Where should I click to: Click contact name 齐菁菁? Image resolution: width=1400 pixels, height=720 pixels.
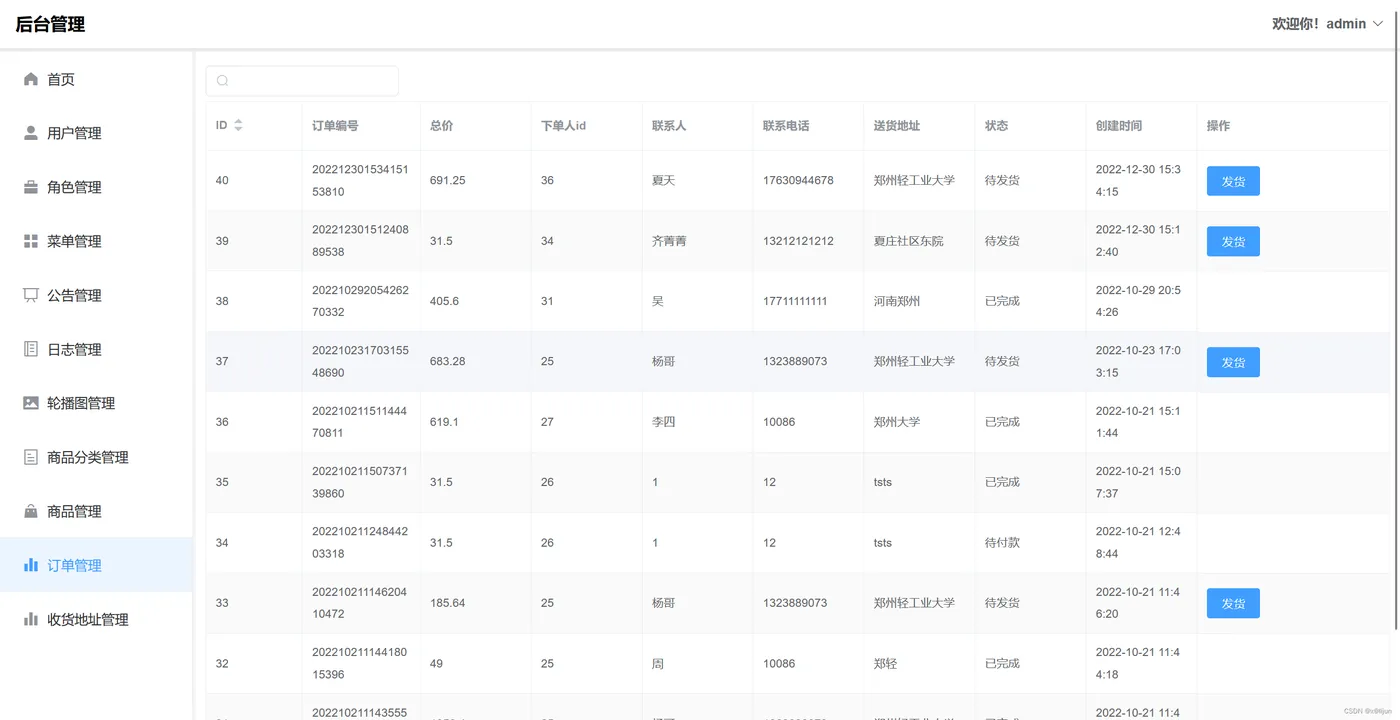[x=669, y=241]
